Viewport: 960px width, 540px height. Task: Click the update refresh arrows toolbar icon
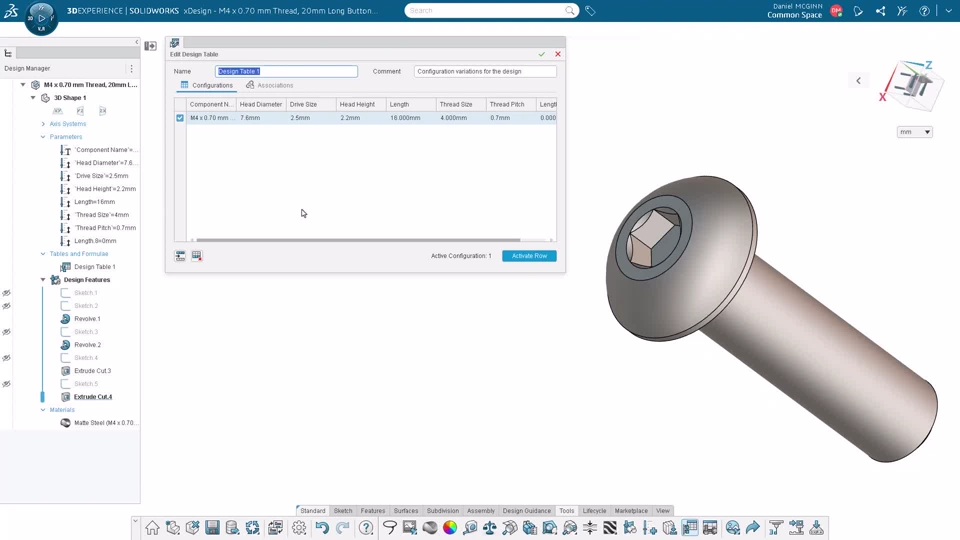coord(252,528)
